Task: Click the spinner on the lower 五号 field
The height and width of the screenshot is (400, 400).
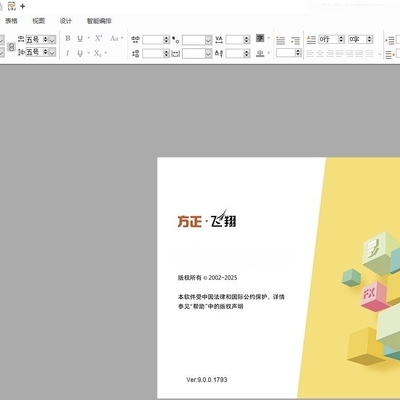Action: tap(46, 52)
